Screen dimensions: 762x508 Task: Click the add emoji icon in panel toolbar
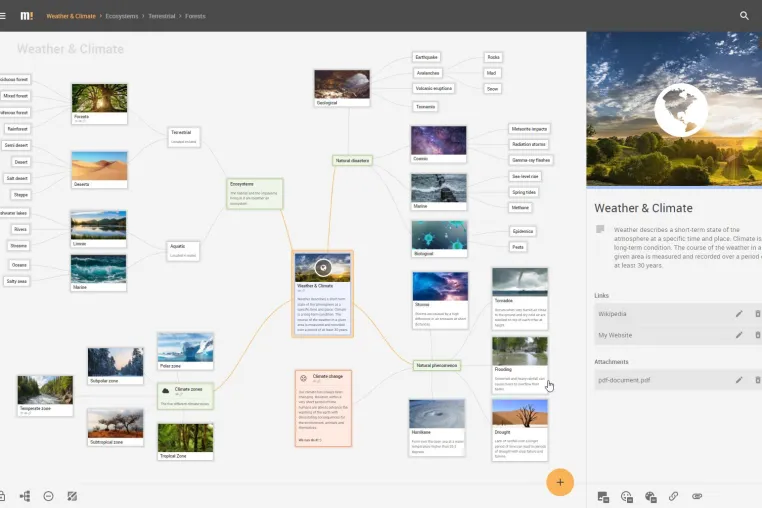[627, 496]
